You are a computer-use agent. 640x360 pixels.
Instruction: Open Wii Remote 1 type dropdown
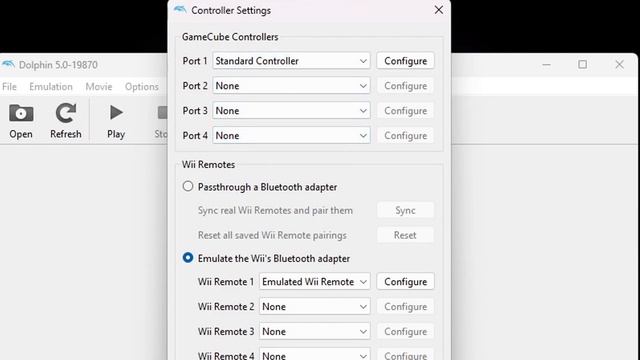pos(314,282)
